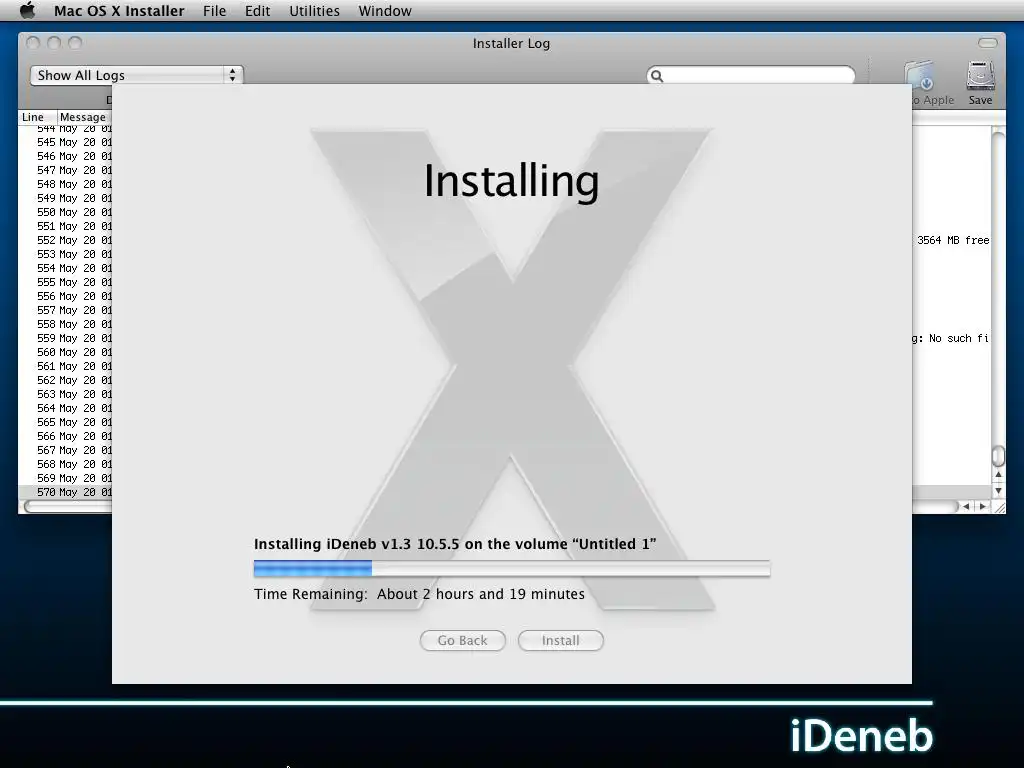
Task: Open the Show All Logs dropdown
Action: [x=136, y=75]
